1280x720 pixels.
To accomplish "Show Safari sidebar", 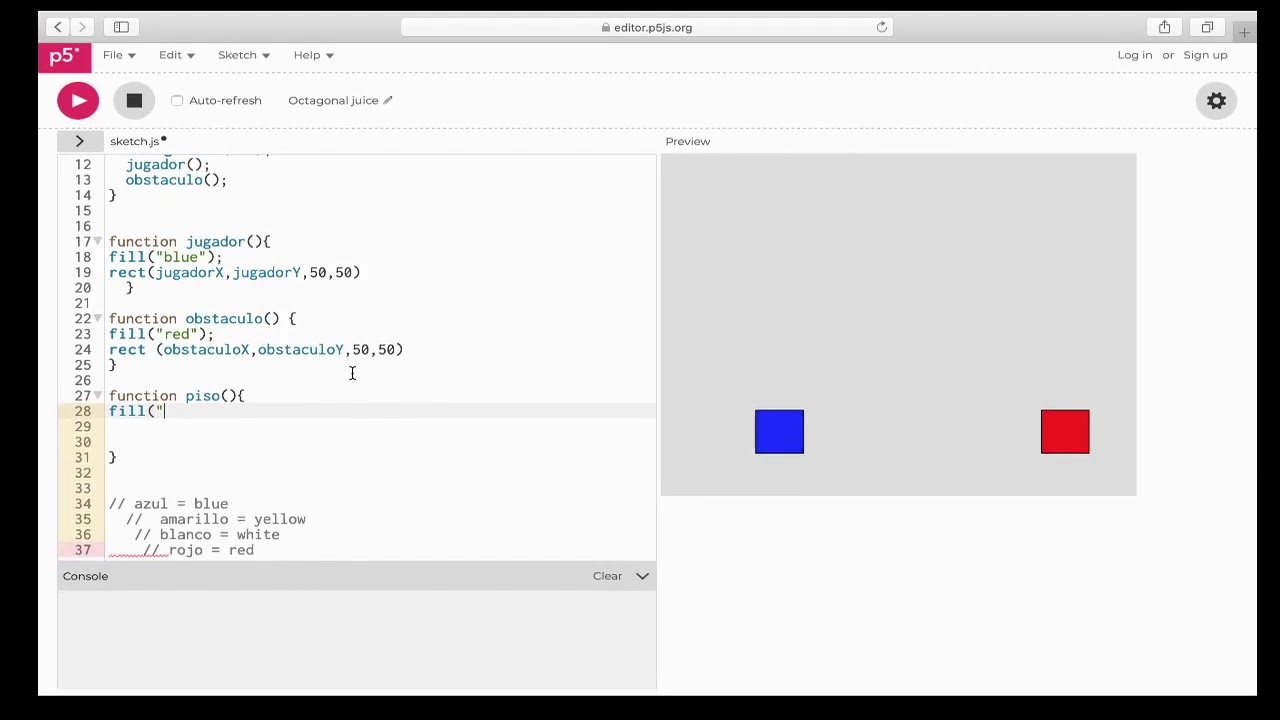I will pos(121,27).
